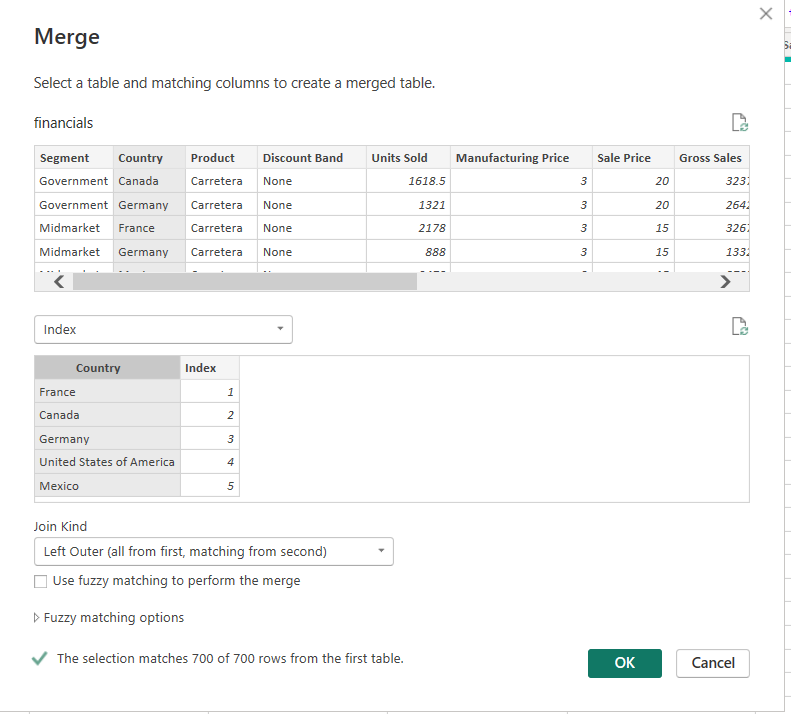Image resolution: width=791 pixels, height=714 pixels.
Task: Click the 2178 Units Sold value
Action: coord(408,228)
